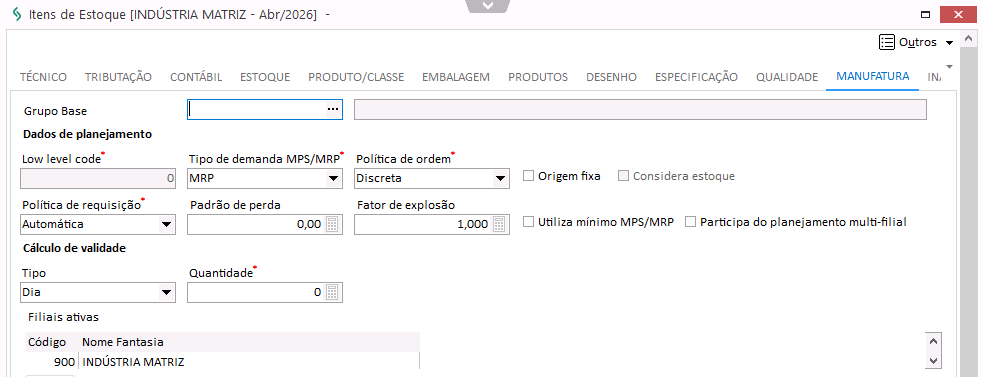Open calculator for Quantidade field
Viewport: 983px width, 377px height.
[332, 292]
